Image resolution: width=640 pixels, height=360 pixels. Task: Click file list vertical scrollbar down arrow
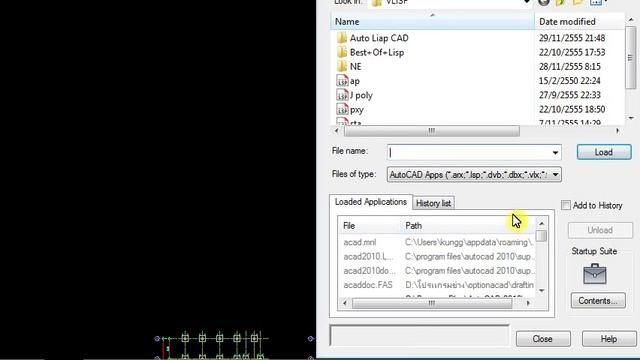pyautogui.click(x=631, y=118)
